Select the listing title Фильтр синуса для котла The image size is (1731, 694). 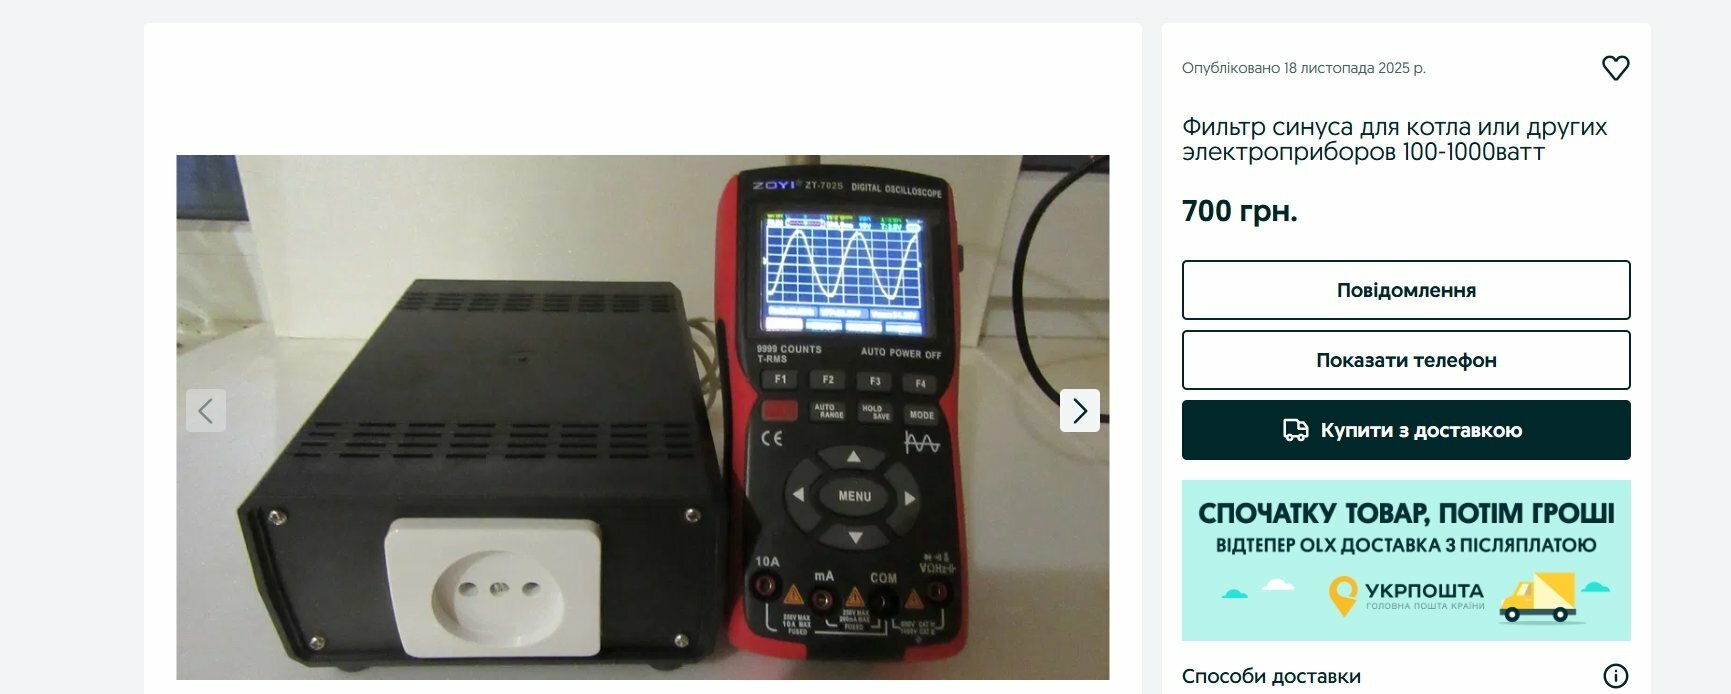coord(1394,139)
